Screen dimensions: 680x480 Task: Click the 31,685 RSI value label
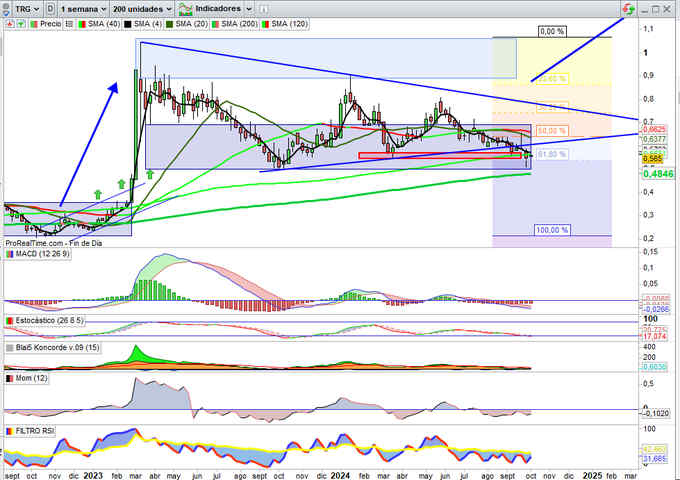point(657,459)
